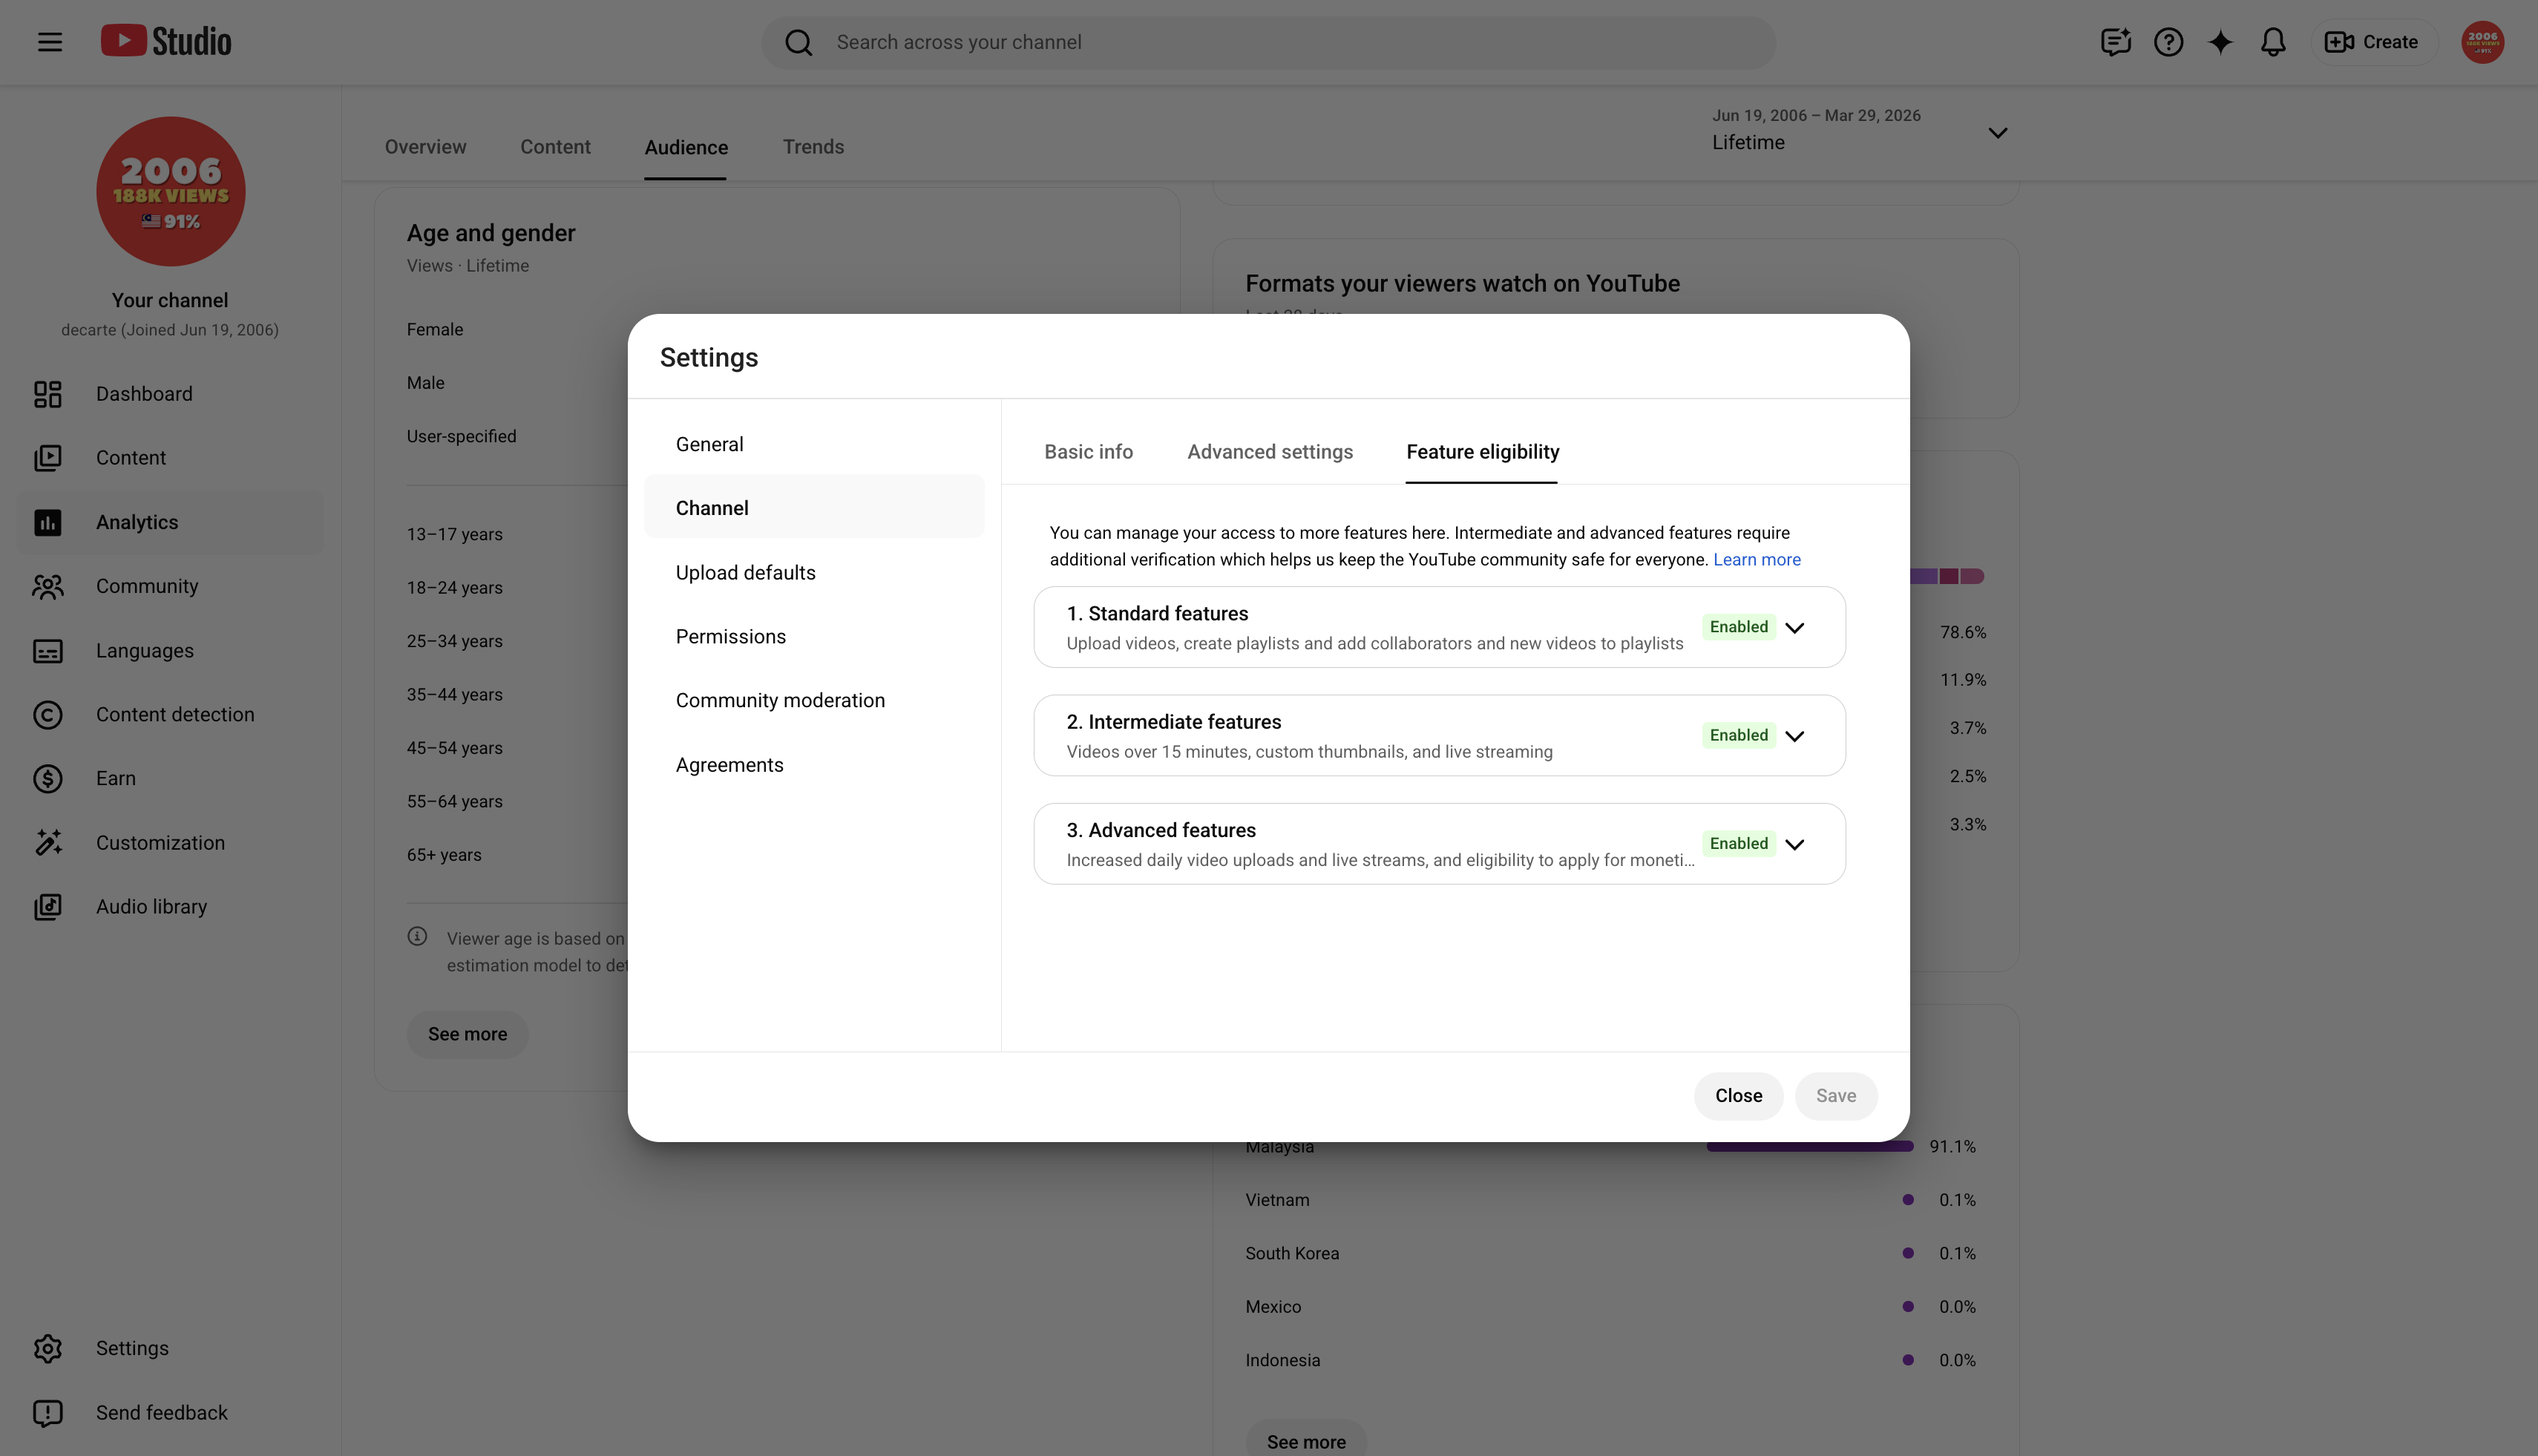2538x1456 pixels.
Task: Select the Audience analytics tab
Action: 686,147
